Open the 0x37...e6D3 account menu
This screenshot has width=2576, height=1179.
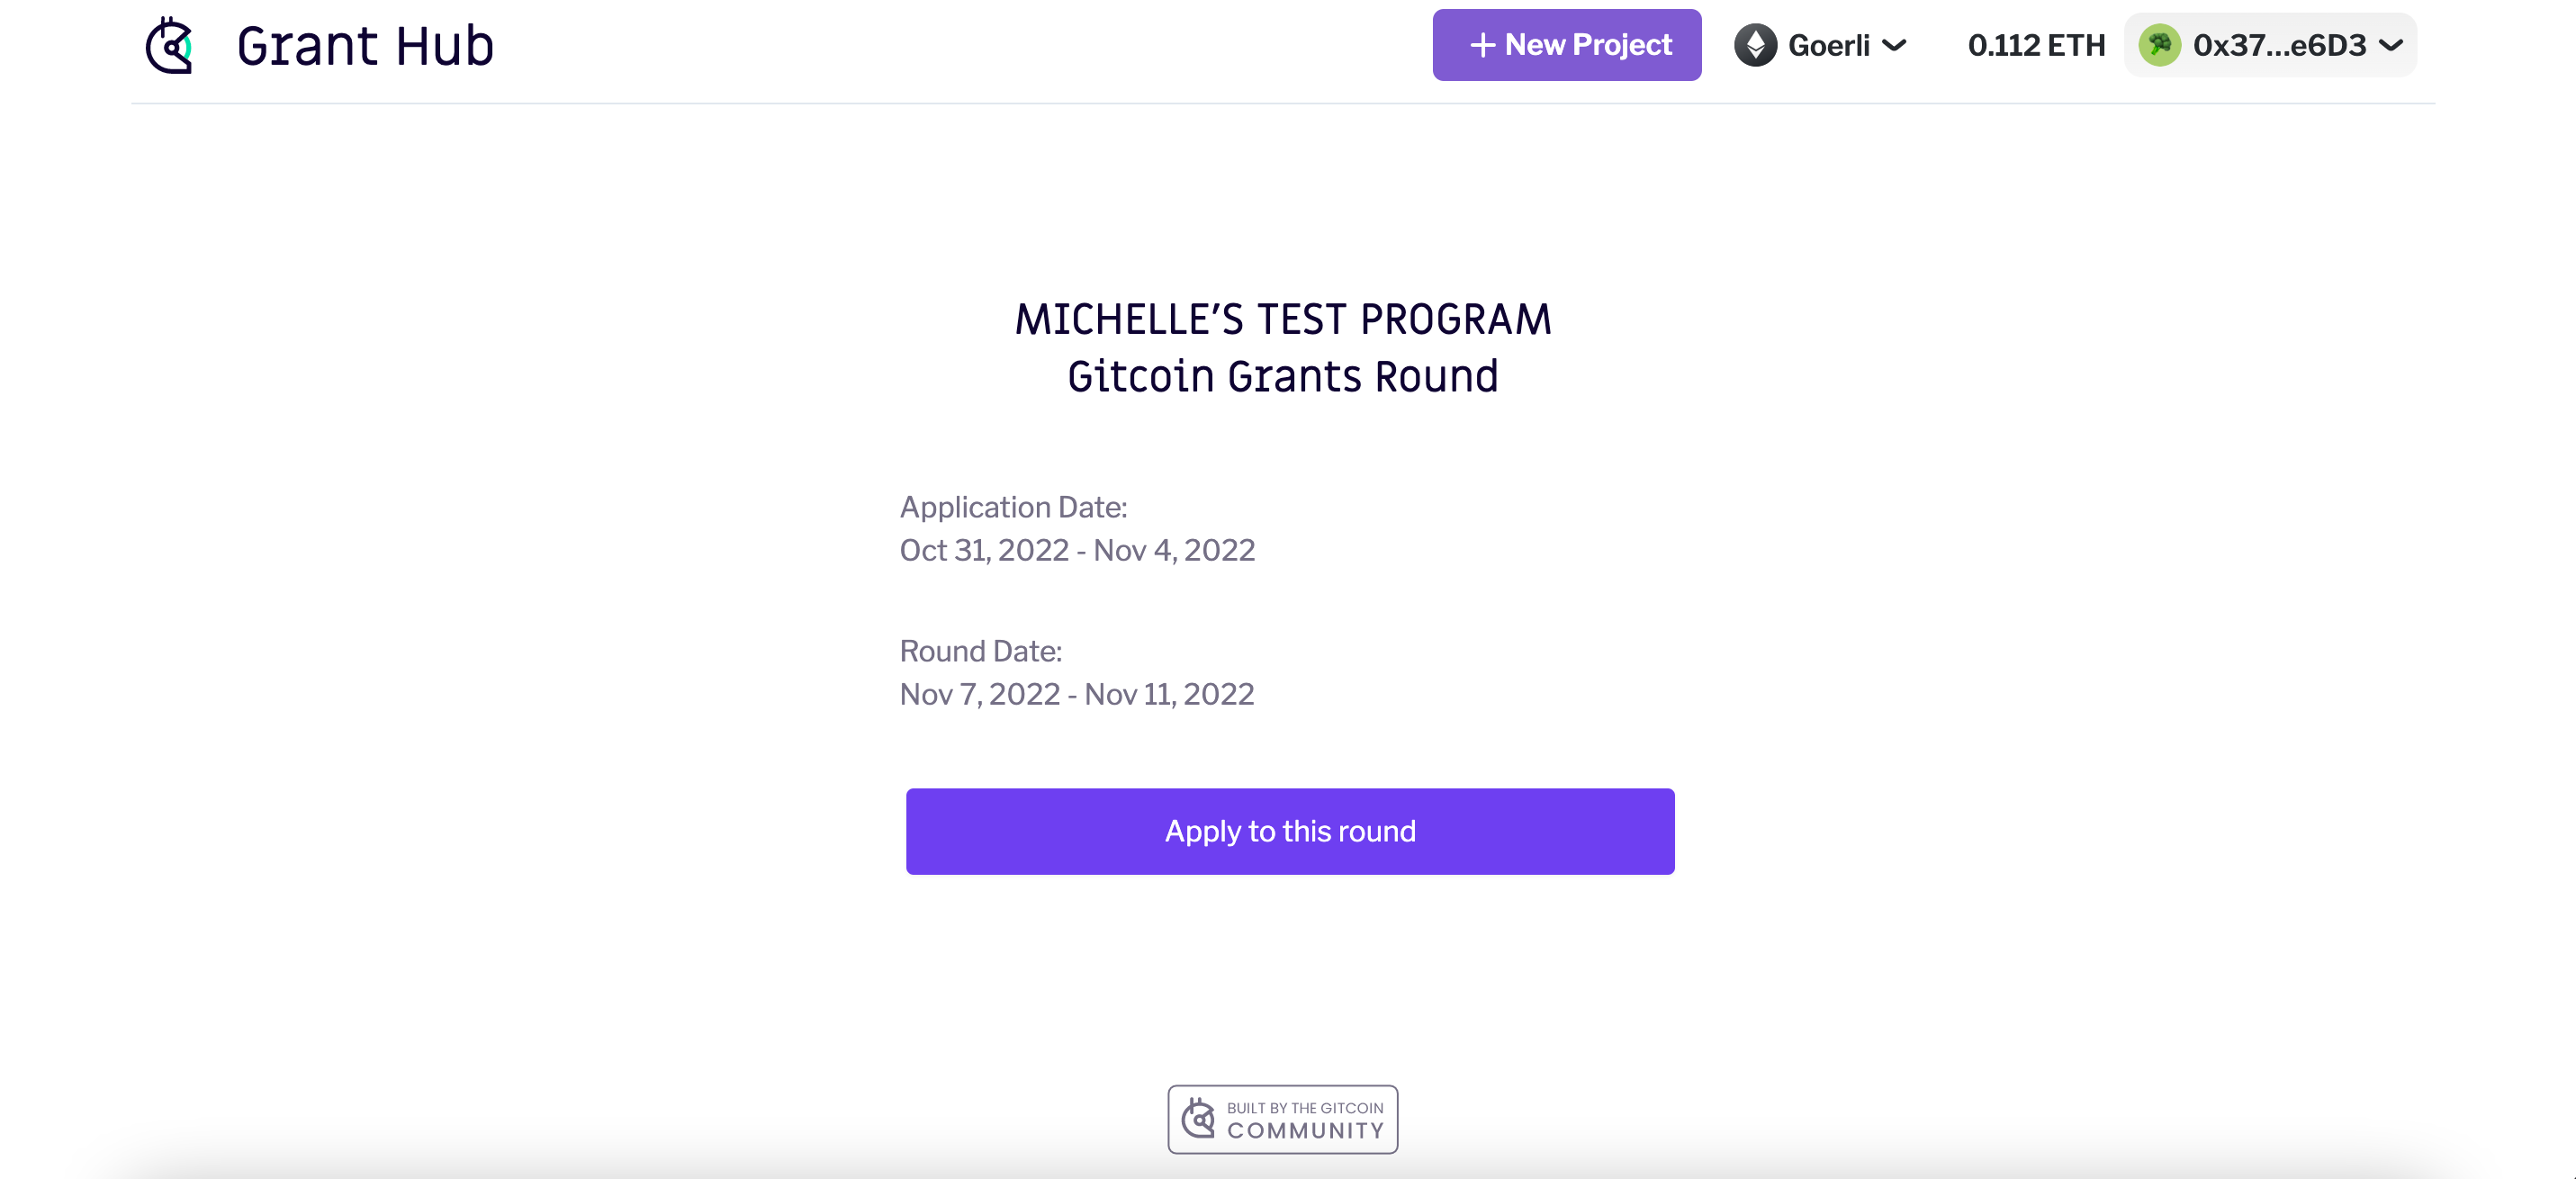[2270, 45]
